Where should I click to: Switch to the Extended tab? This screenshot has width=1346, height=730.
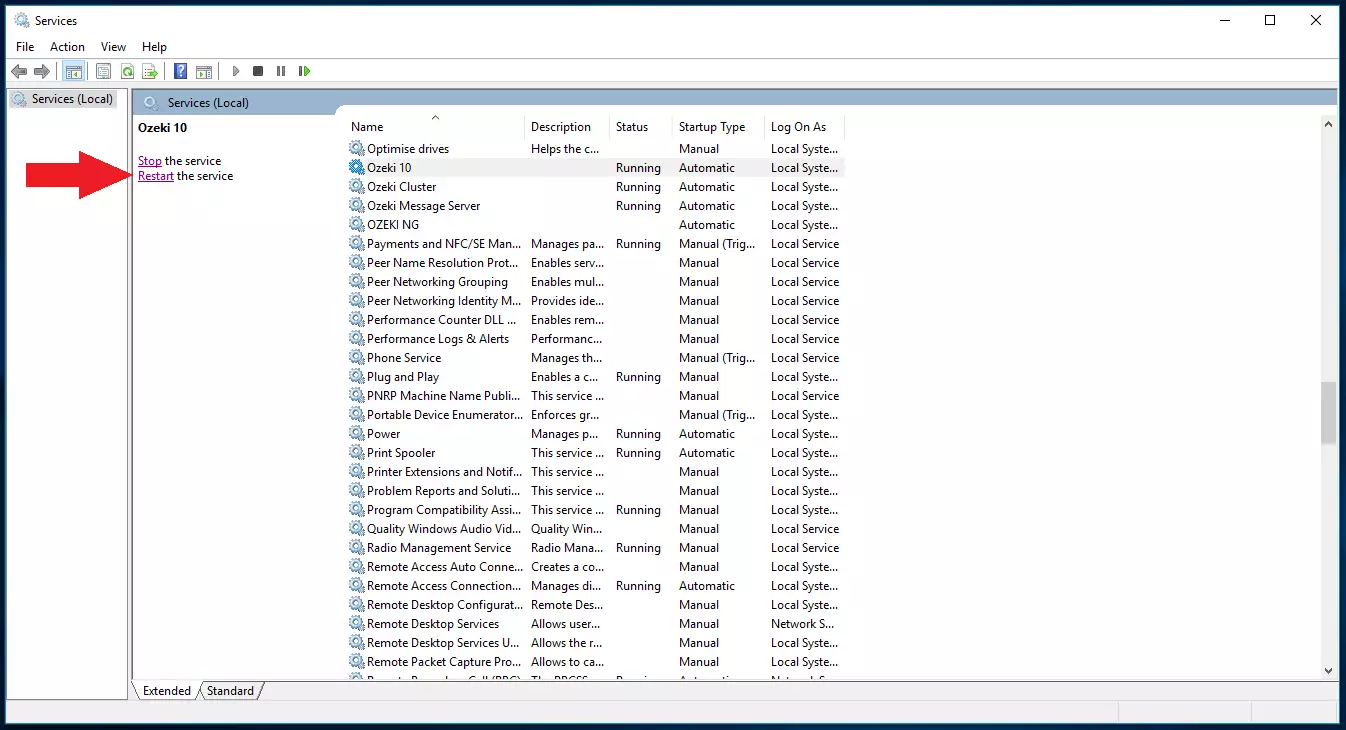pyautogui.click(x=166, y=691)
